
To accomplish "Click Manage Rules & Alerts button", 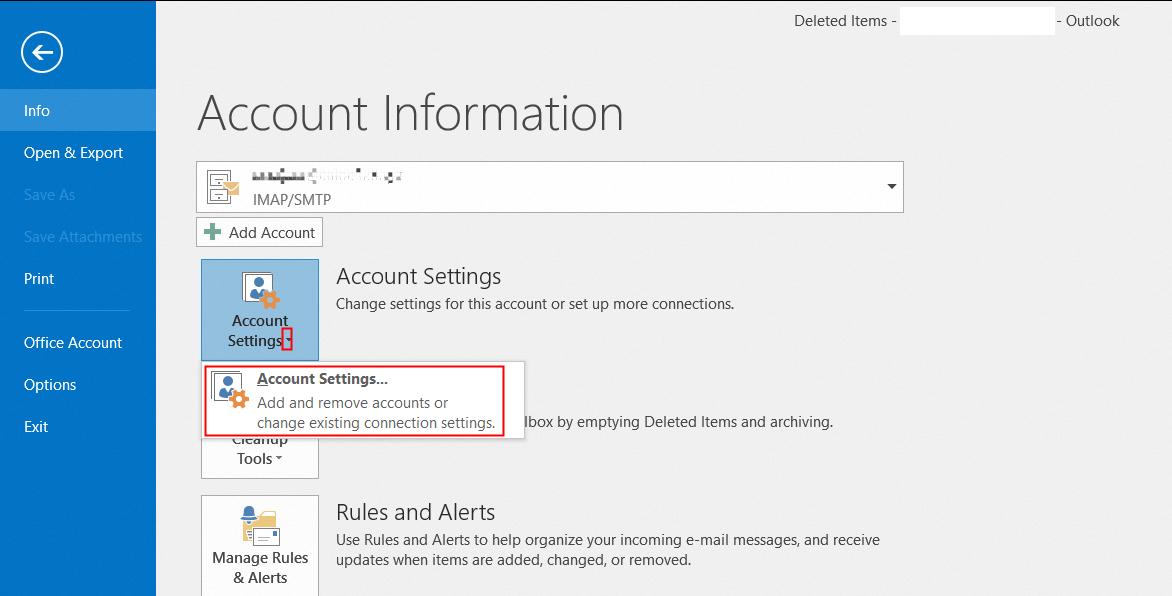I will 259,546.
